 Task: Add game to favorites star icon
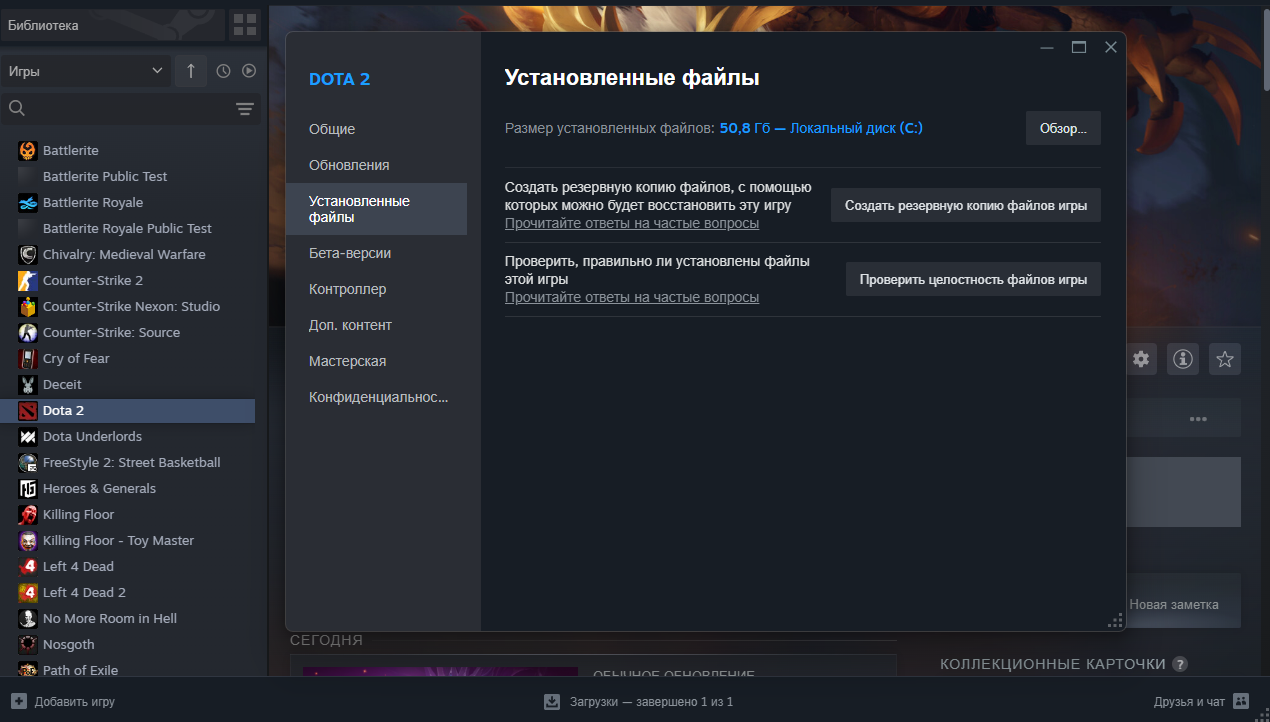1225,359
